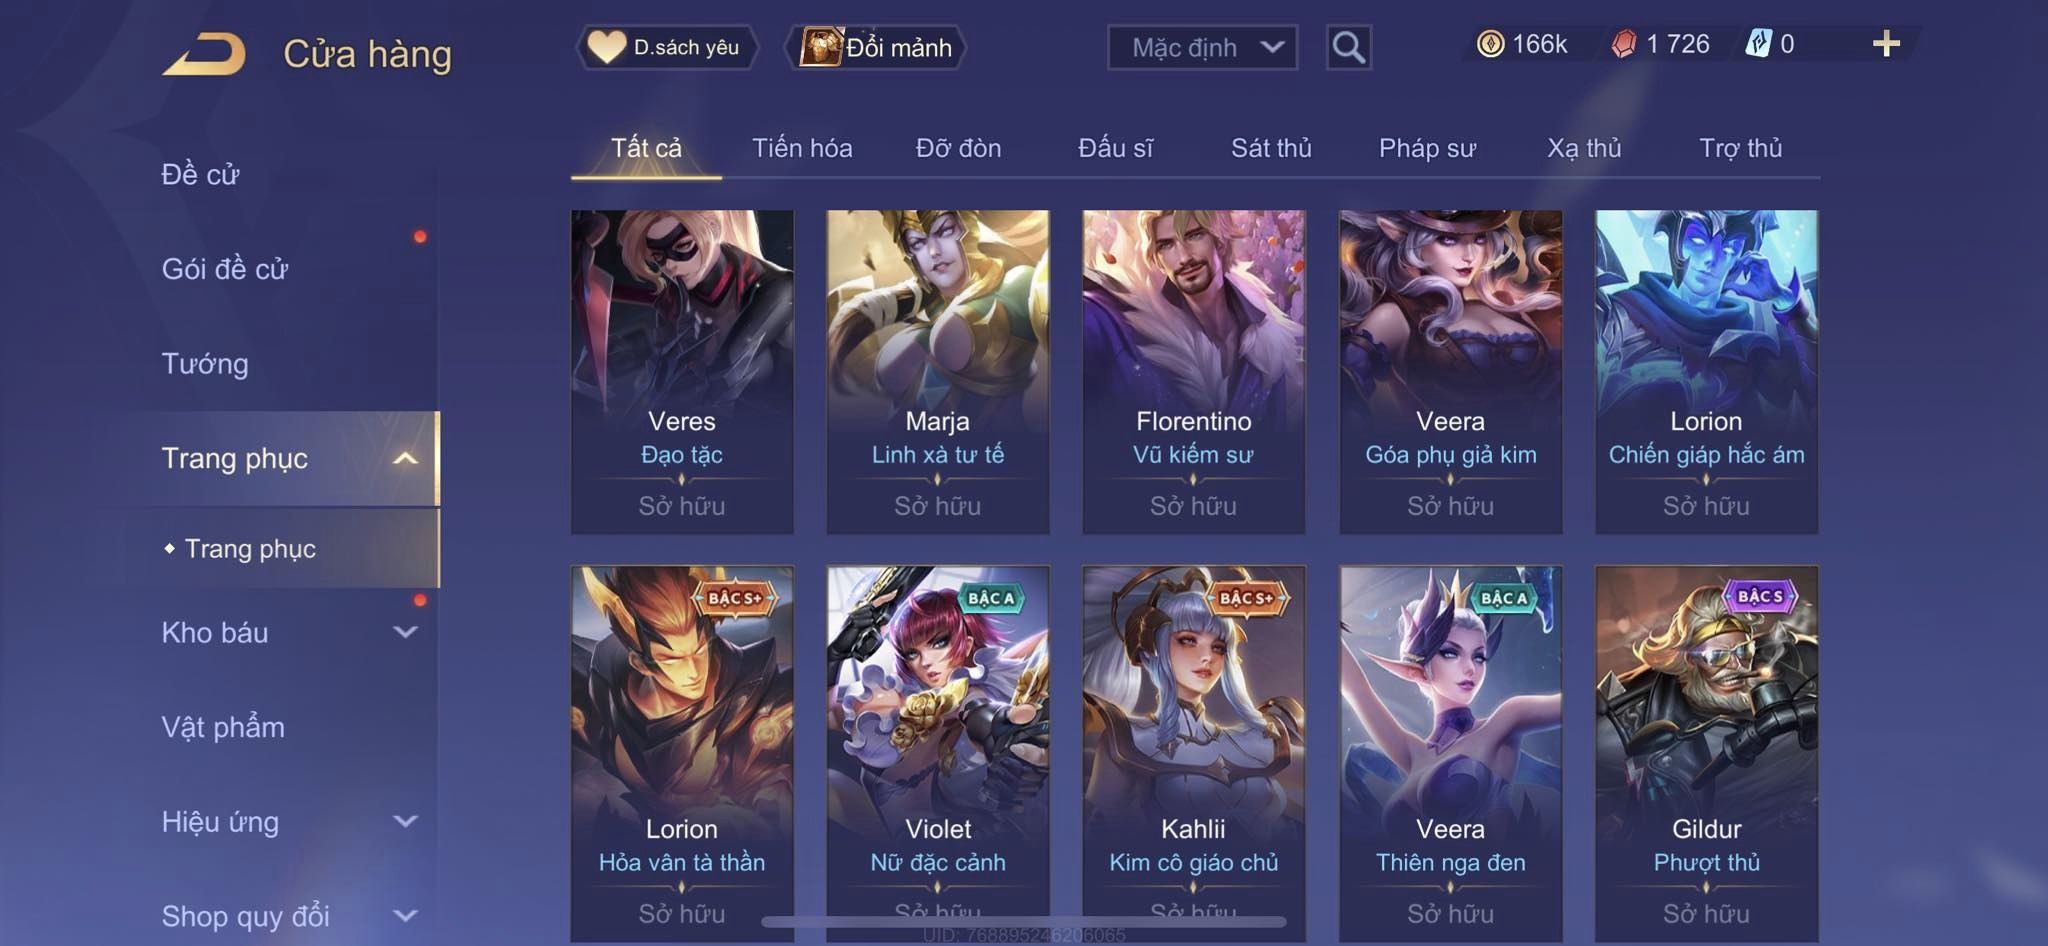Open Tướng in the sidebar

205,363
